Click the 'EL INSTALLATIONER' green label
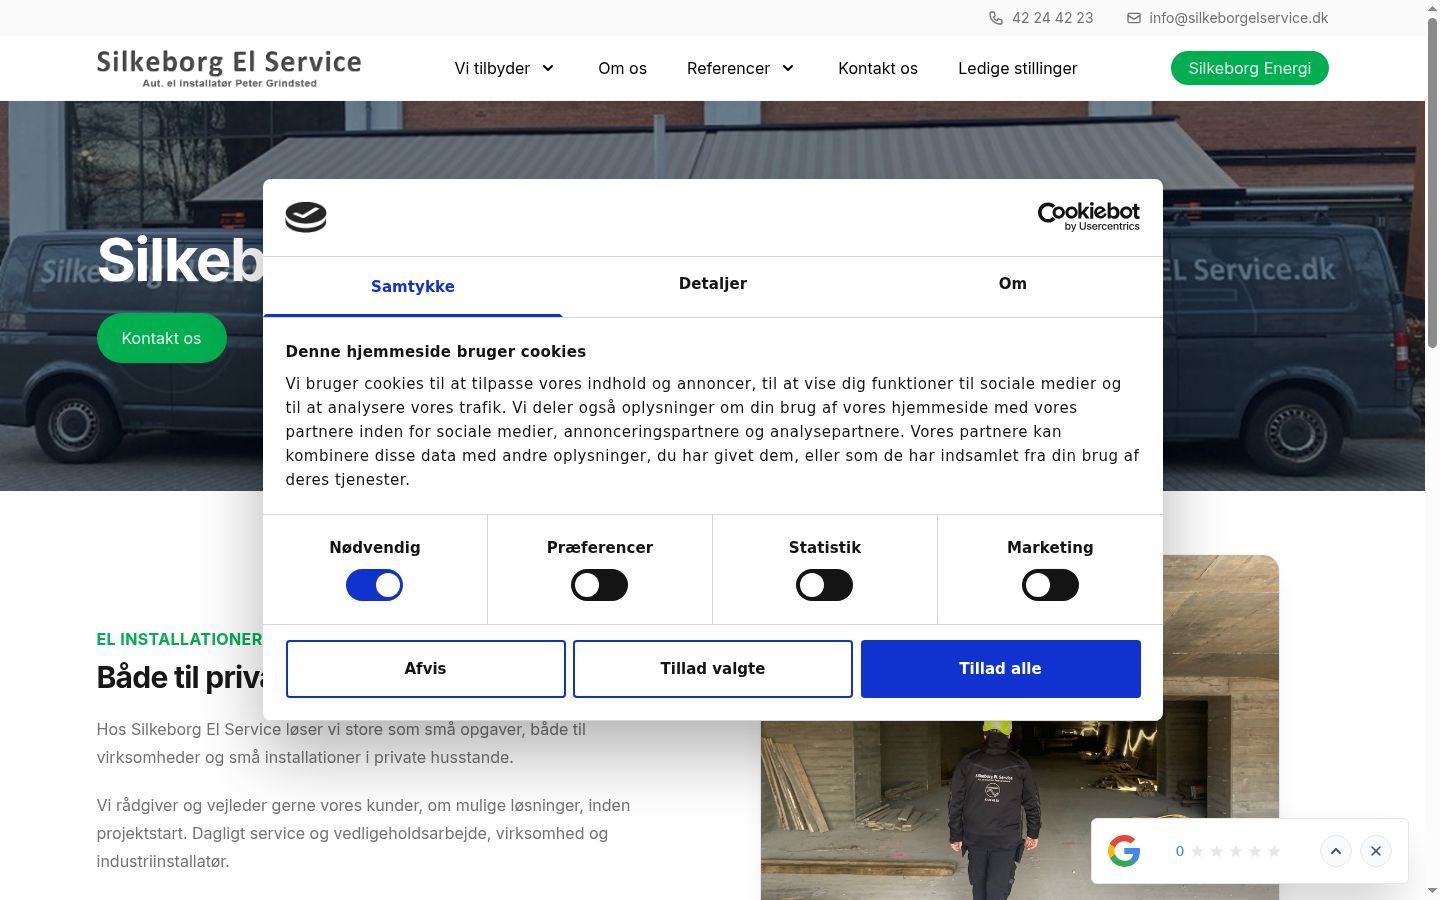Screen dimensions: 1440x900 (179, 639)
